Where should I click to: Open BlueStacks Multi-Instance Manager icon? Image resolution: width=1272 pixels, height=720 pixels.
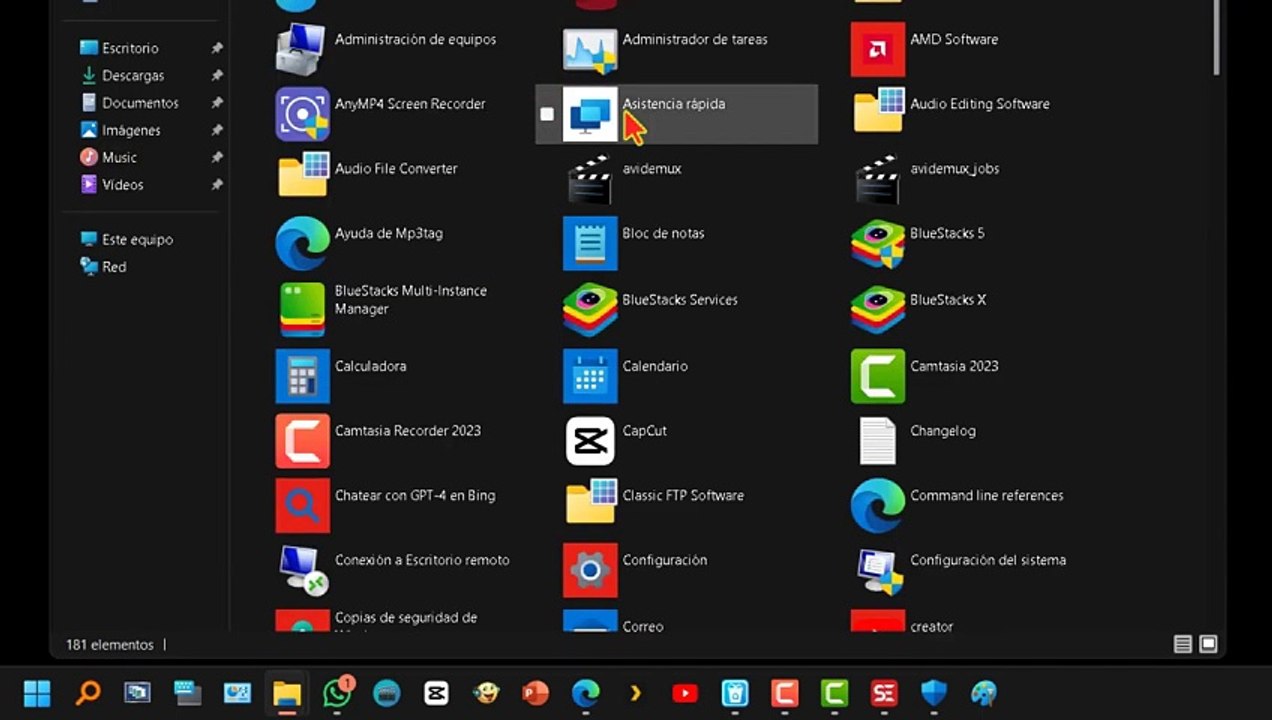(x=302, y=310)
